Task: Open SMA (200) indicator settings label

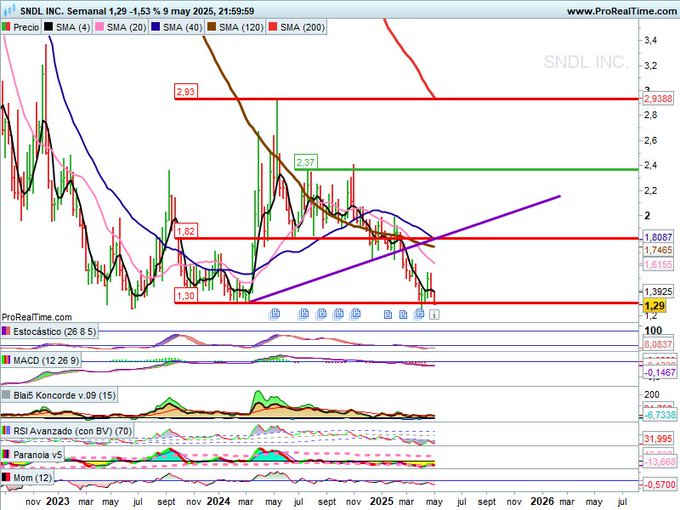Action: (302, 27)
